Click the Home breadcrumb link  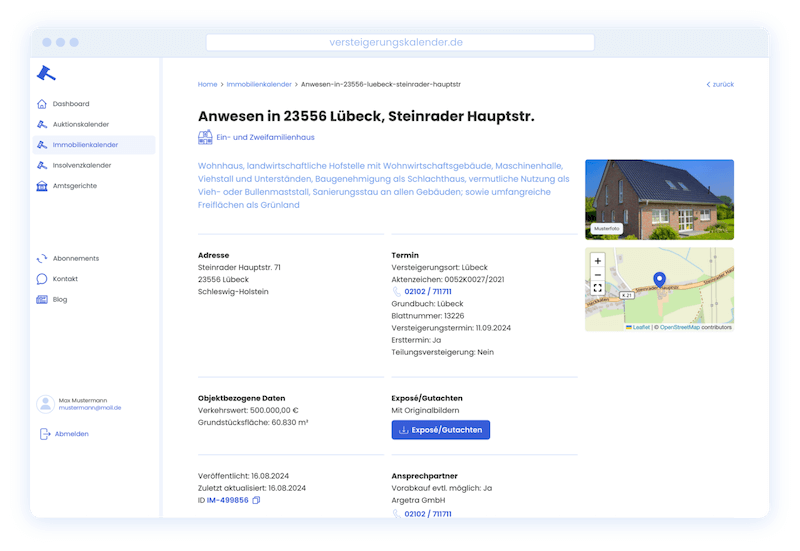point(207,85)
